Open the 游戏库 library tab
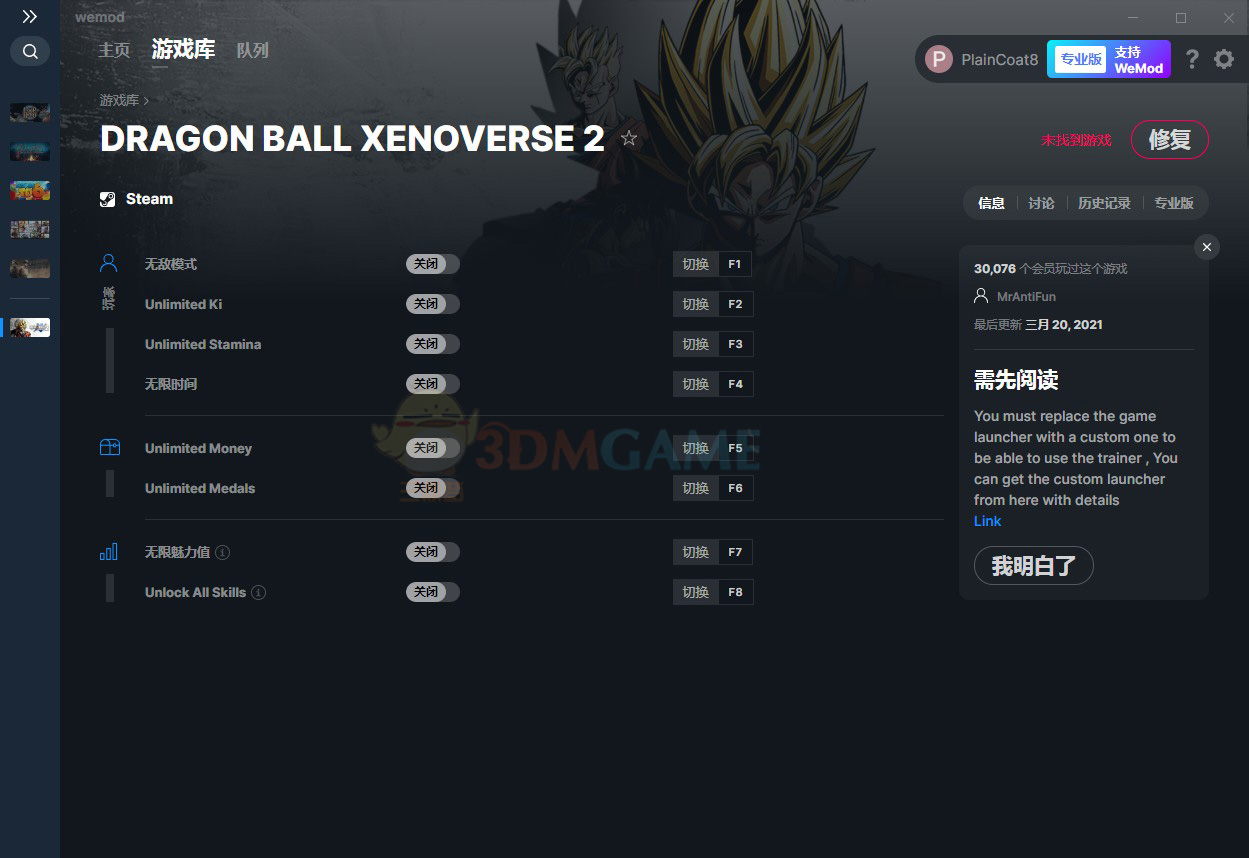 [183, 49]
